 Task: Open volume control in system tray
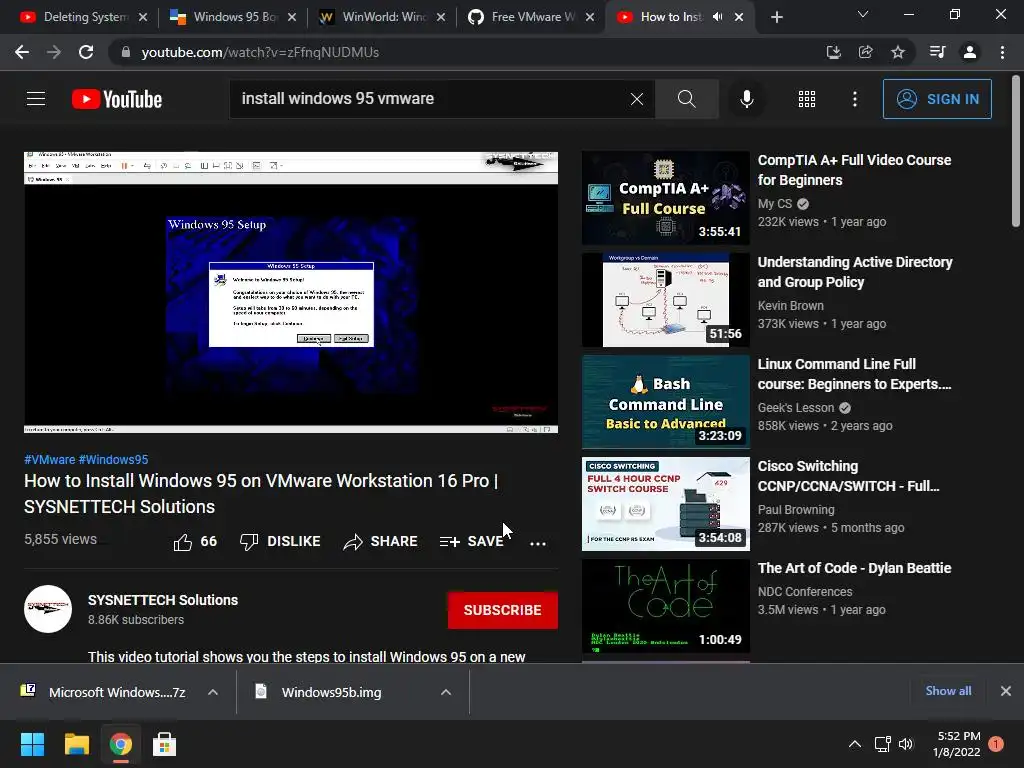pos(906,744)
